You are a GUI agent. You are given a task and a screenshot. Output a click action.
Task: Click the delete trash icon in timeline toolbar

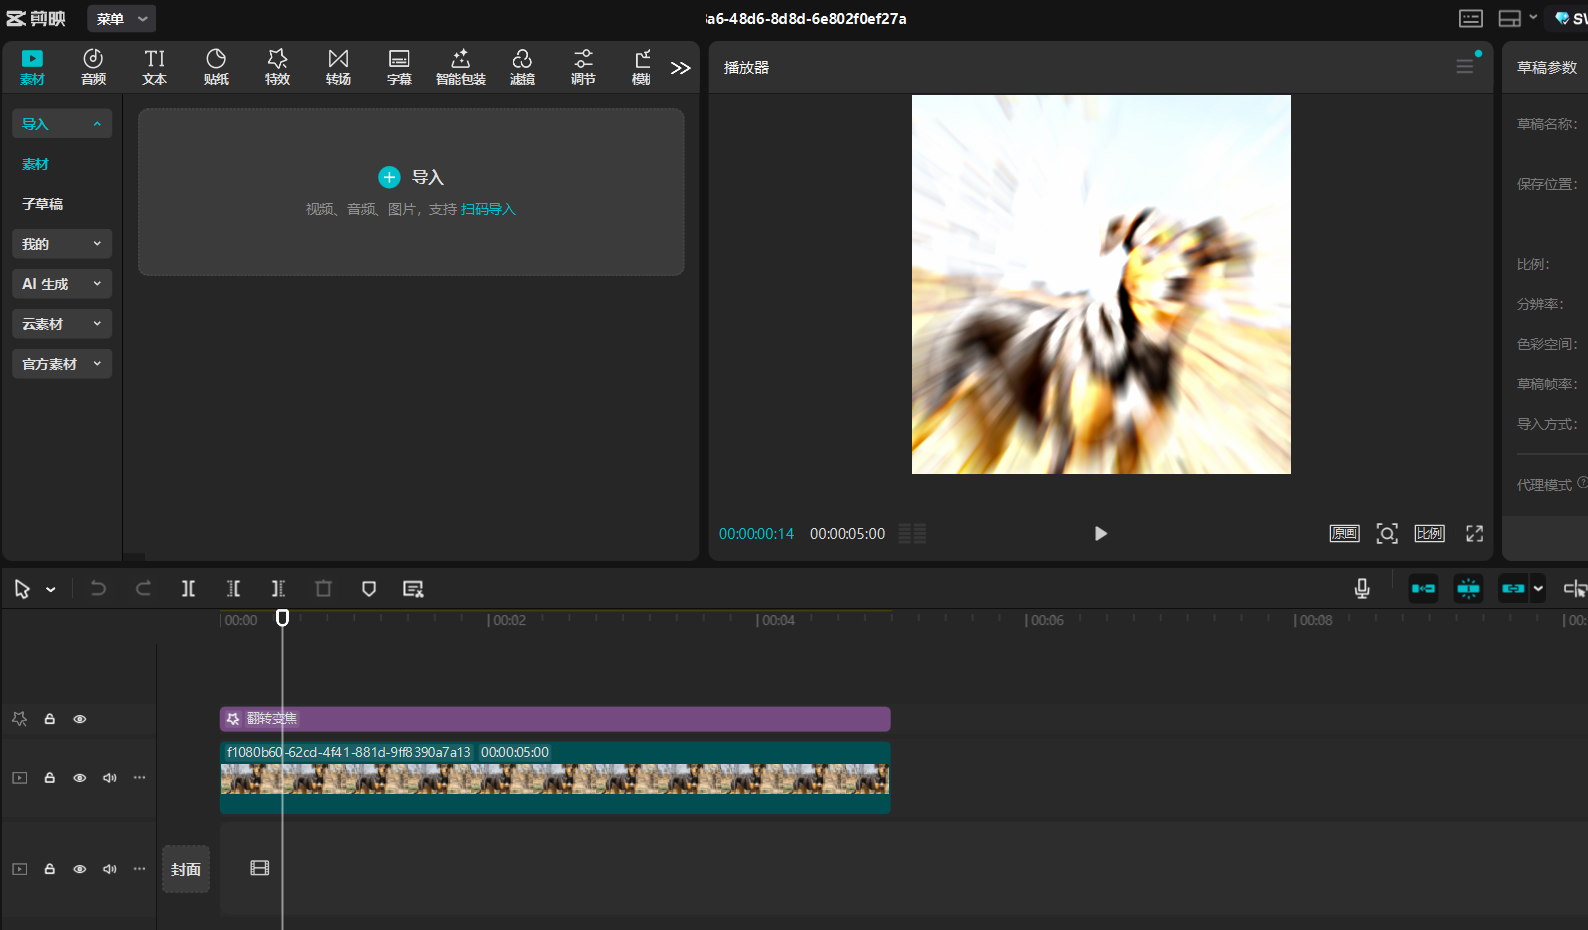point(323,589)
